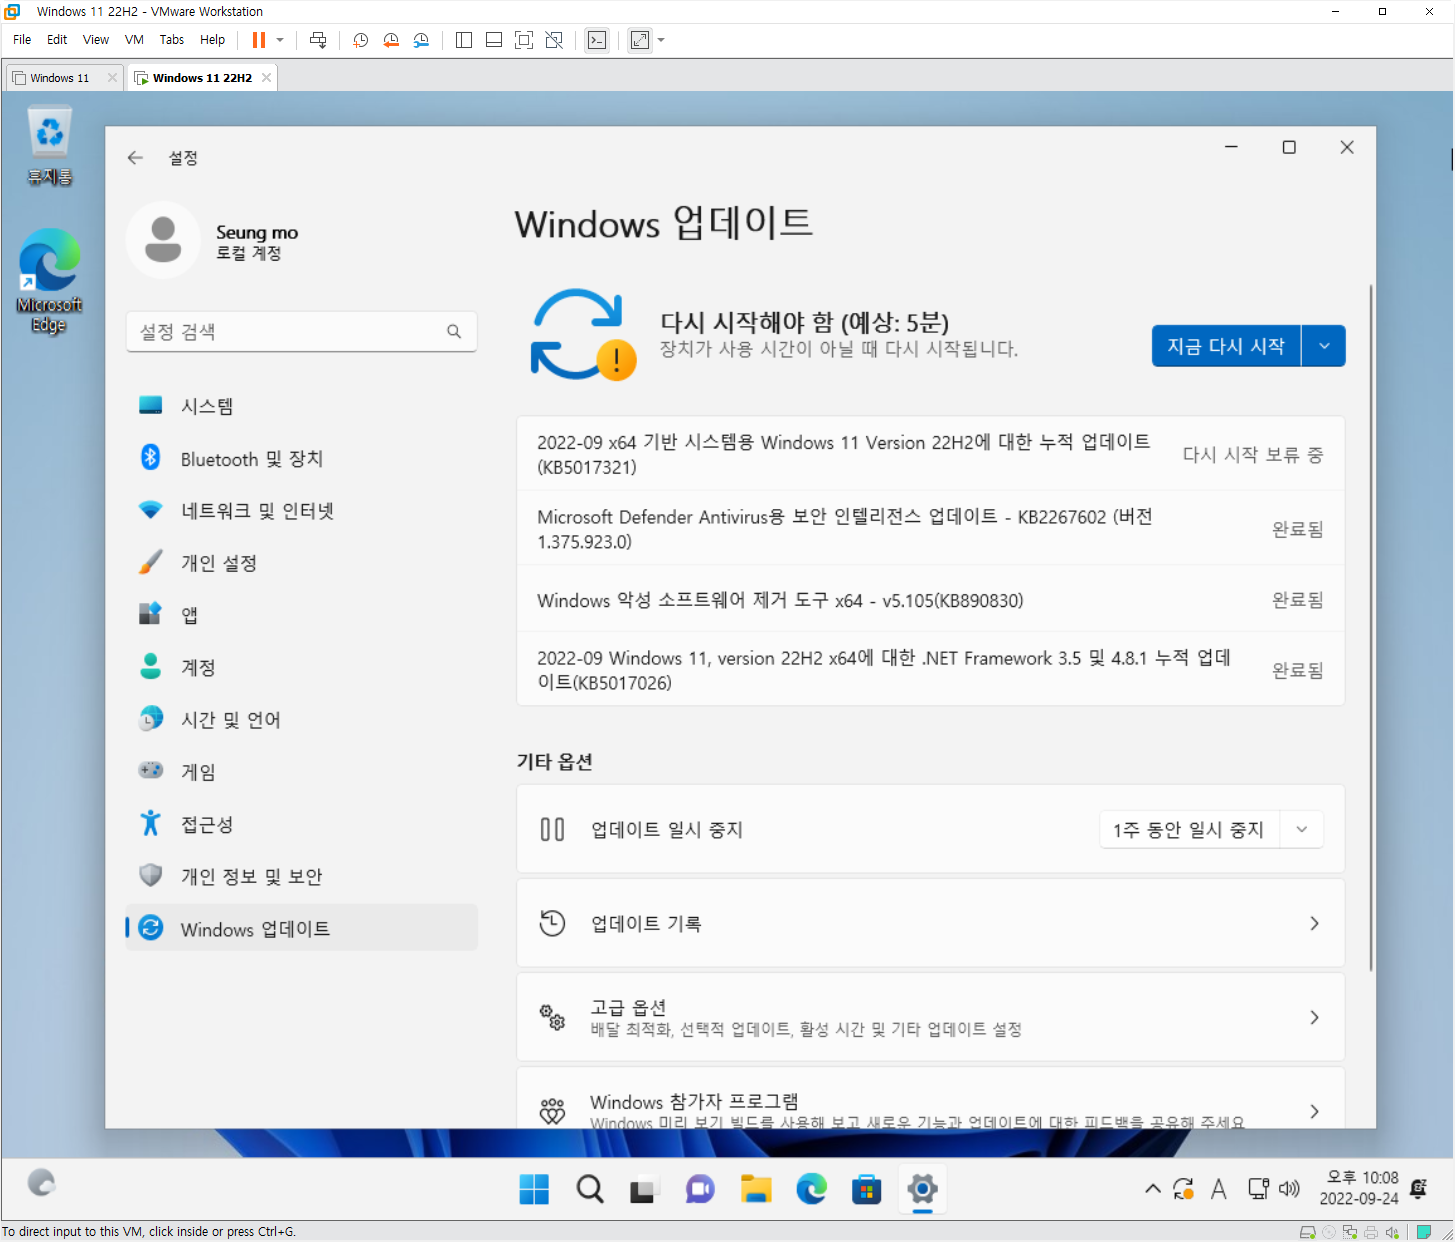Open the VMware File menu
Image resolution: width=1455 pixels, height=1242 pixels.
point(22,40)
